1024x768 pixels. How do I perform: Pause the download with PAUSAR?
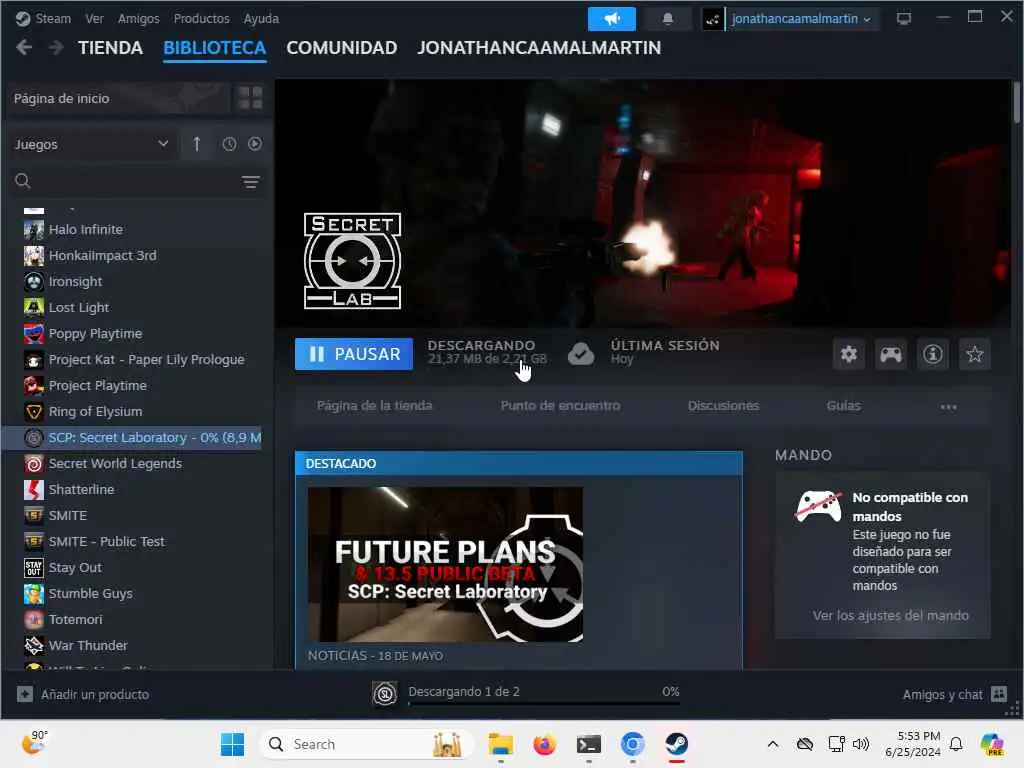[354, 354]
